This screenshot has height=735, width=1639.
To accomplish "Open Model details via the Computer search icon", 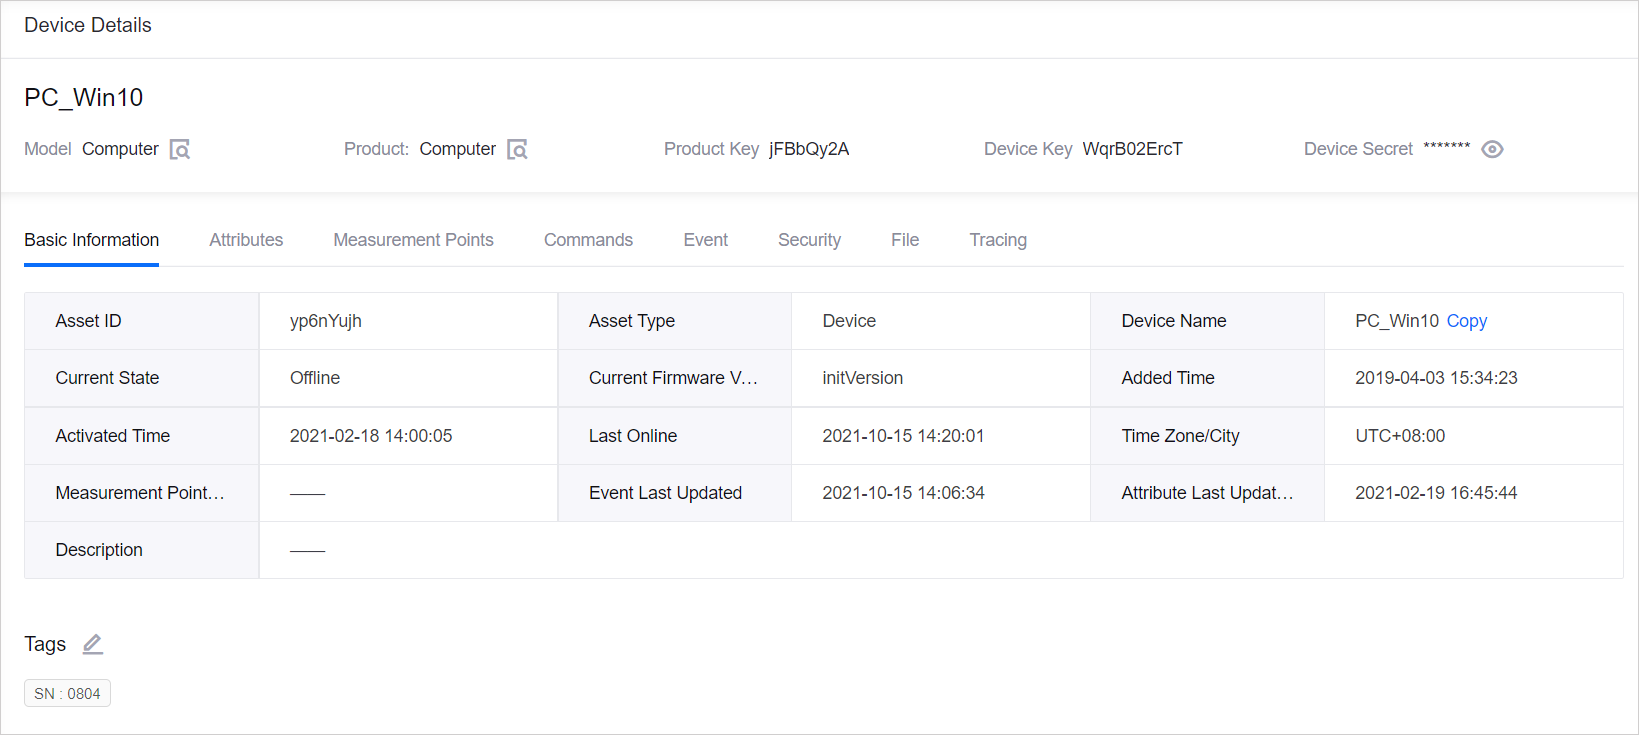I will (x=180, y=150).
